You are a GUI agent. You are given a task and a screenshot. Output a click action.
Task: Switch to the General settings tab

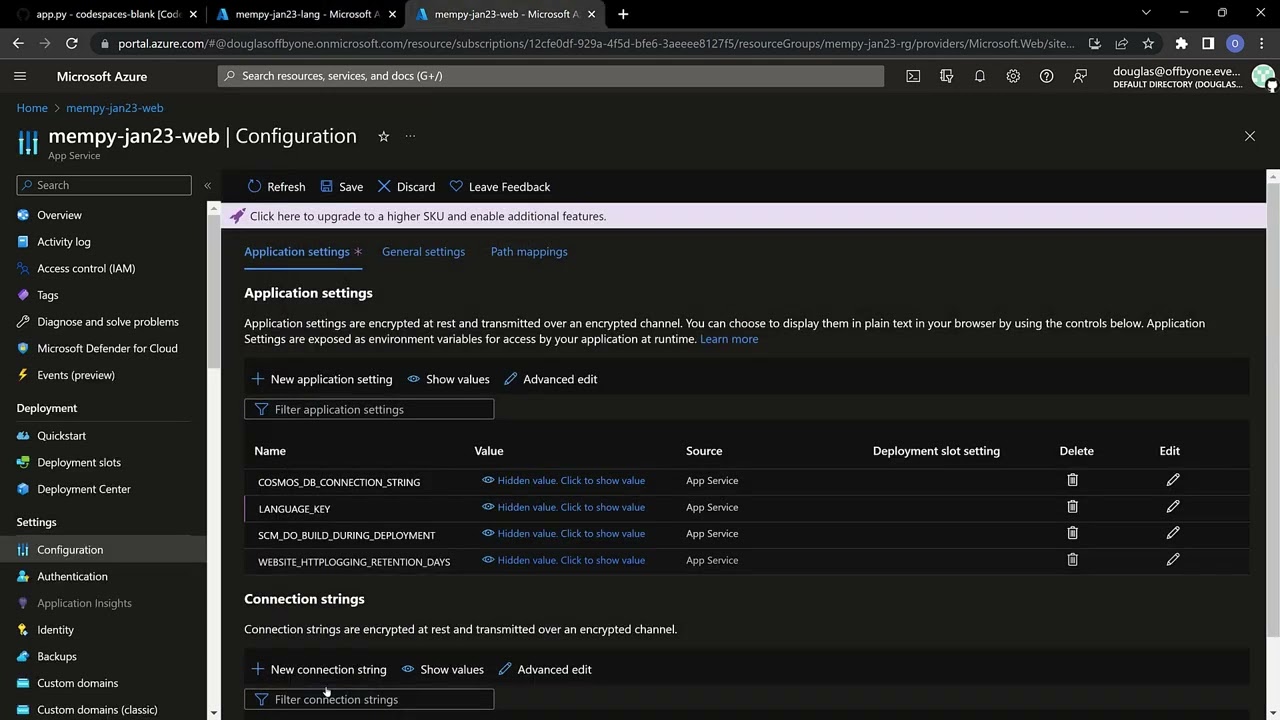click(423, 252)
